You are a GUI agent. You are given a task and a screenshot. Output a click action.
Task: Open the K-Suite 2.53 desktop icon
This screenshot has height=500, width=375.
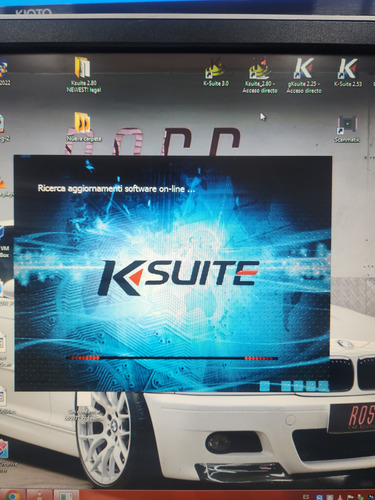pyautogui.click(x=348, y=72)
